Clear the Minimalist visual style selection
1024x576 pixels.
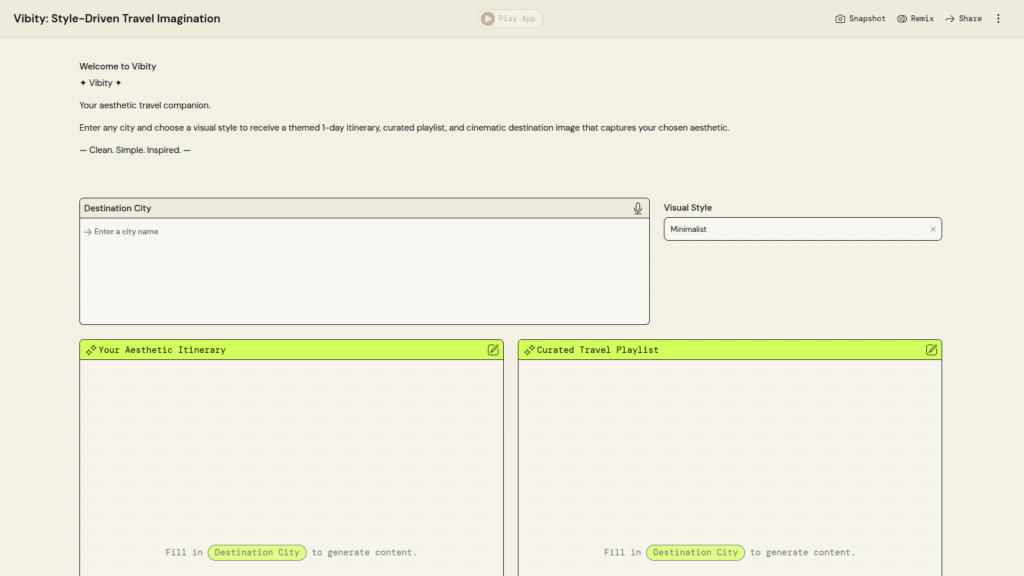click(933, 229)
